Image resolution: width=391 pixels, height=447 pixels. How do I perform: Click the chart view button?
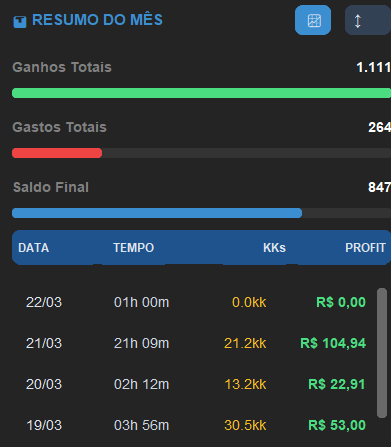(313, 20)
